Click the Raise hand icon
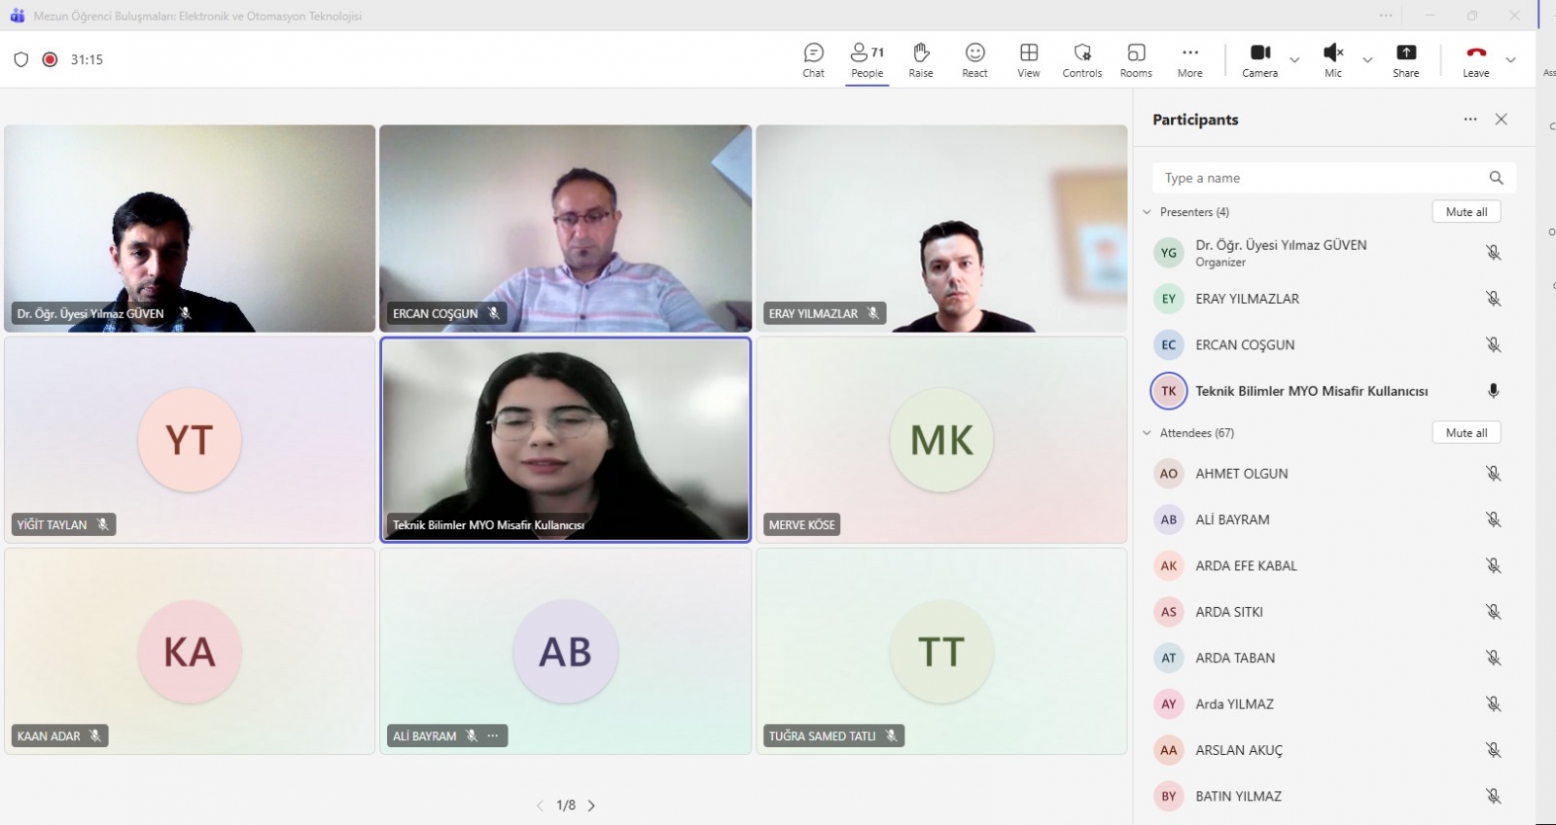This screenshot has height=825, width=1556. point(920,59)
